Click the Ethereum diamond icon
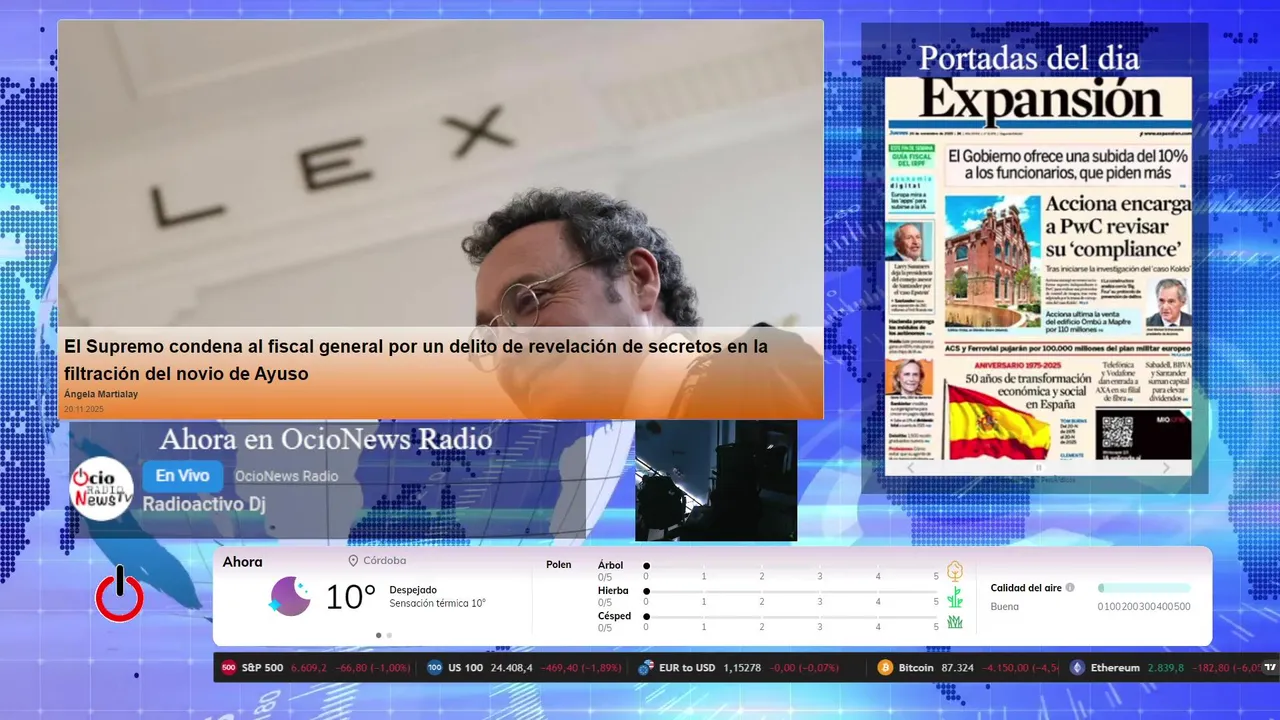Screen dimensions: 1280x720 pos(1077,667)
